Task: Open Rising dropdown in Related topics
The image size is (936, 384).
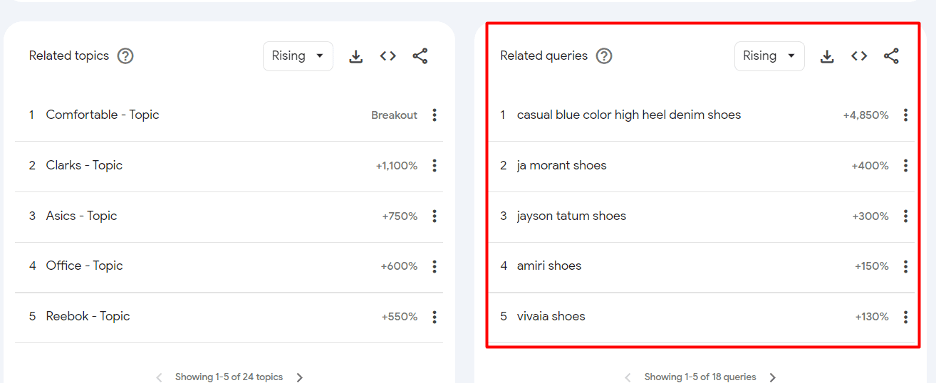Action: pyautogui.click(x=298, y=56)
